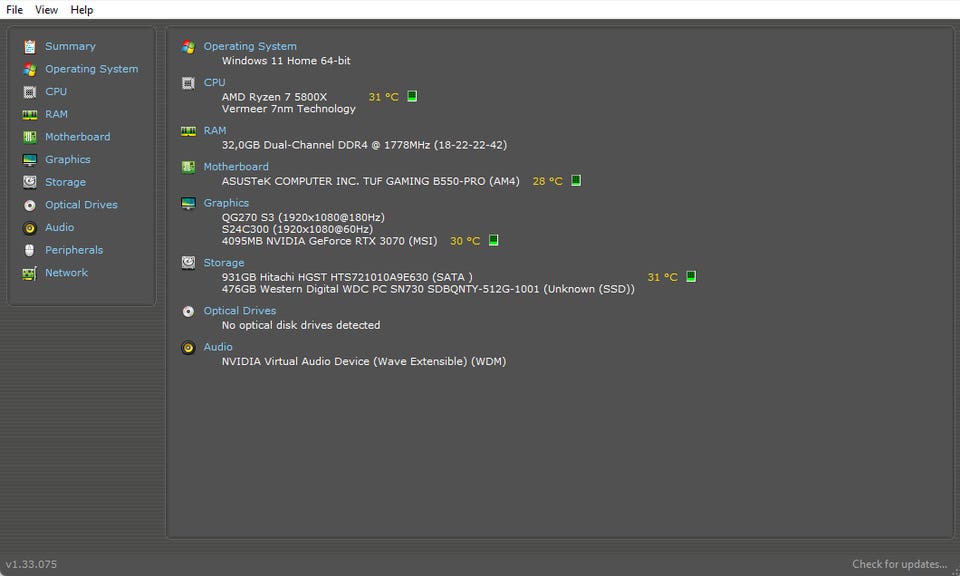Screen dimensions: 960x576
Task: Click the Optical Drives disc icon in summary panel
Action: pyautogui.click(x=188, y=312)
